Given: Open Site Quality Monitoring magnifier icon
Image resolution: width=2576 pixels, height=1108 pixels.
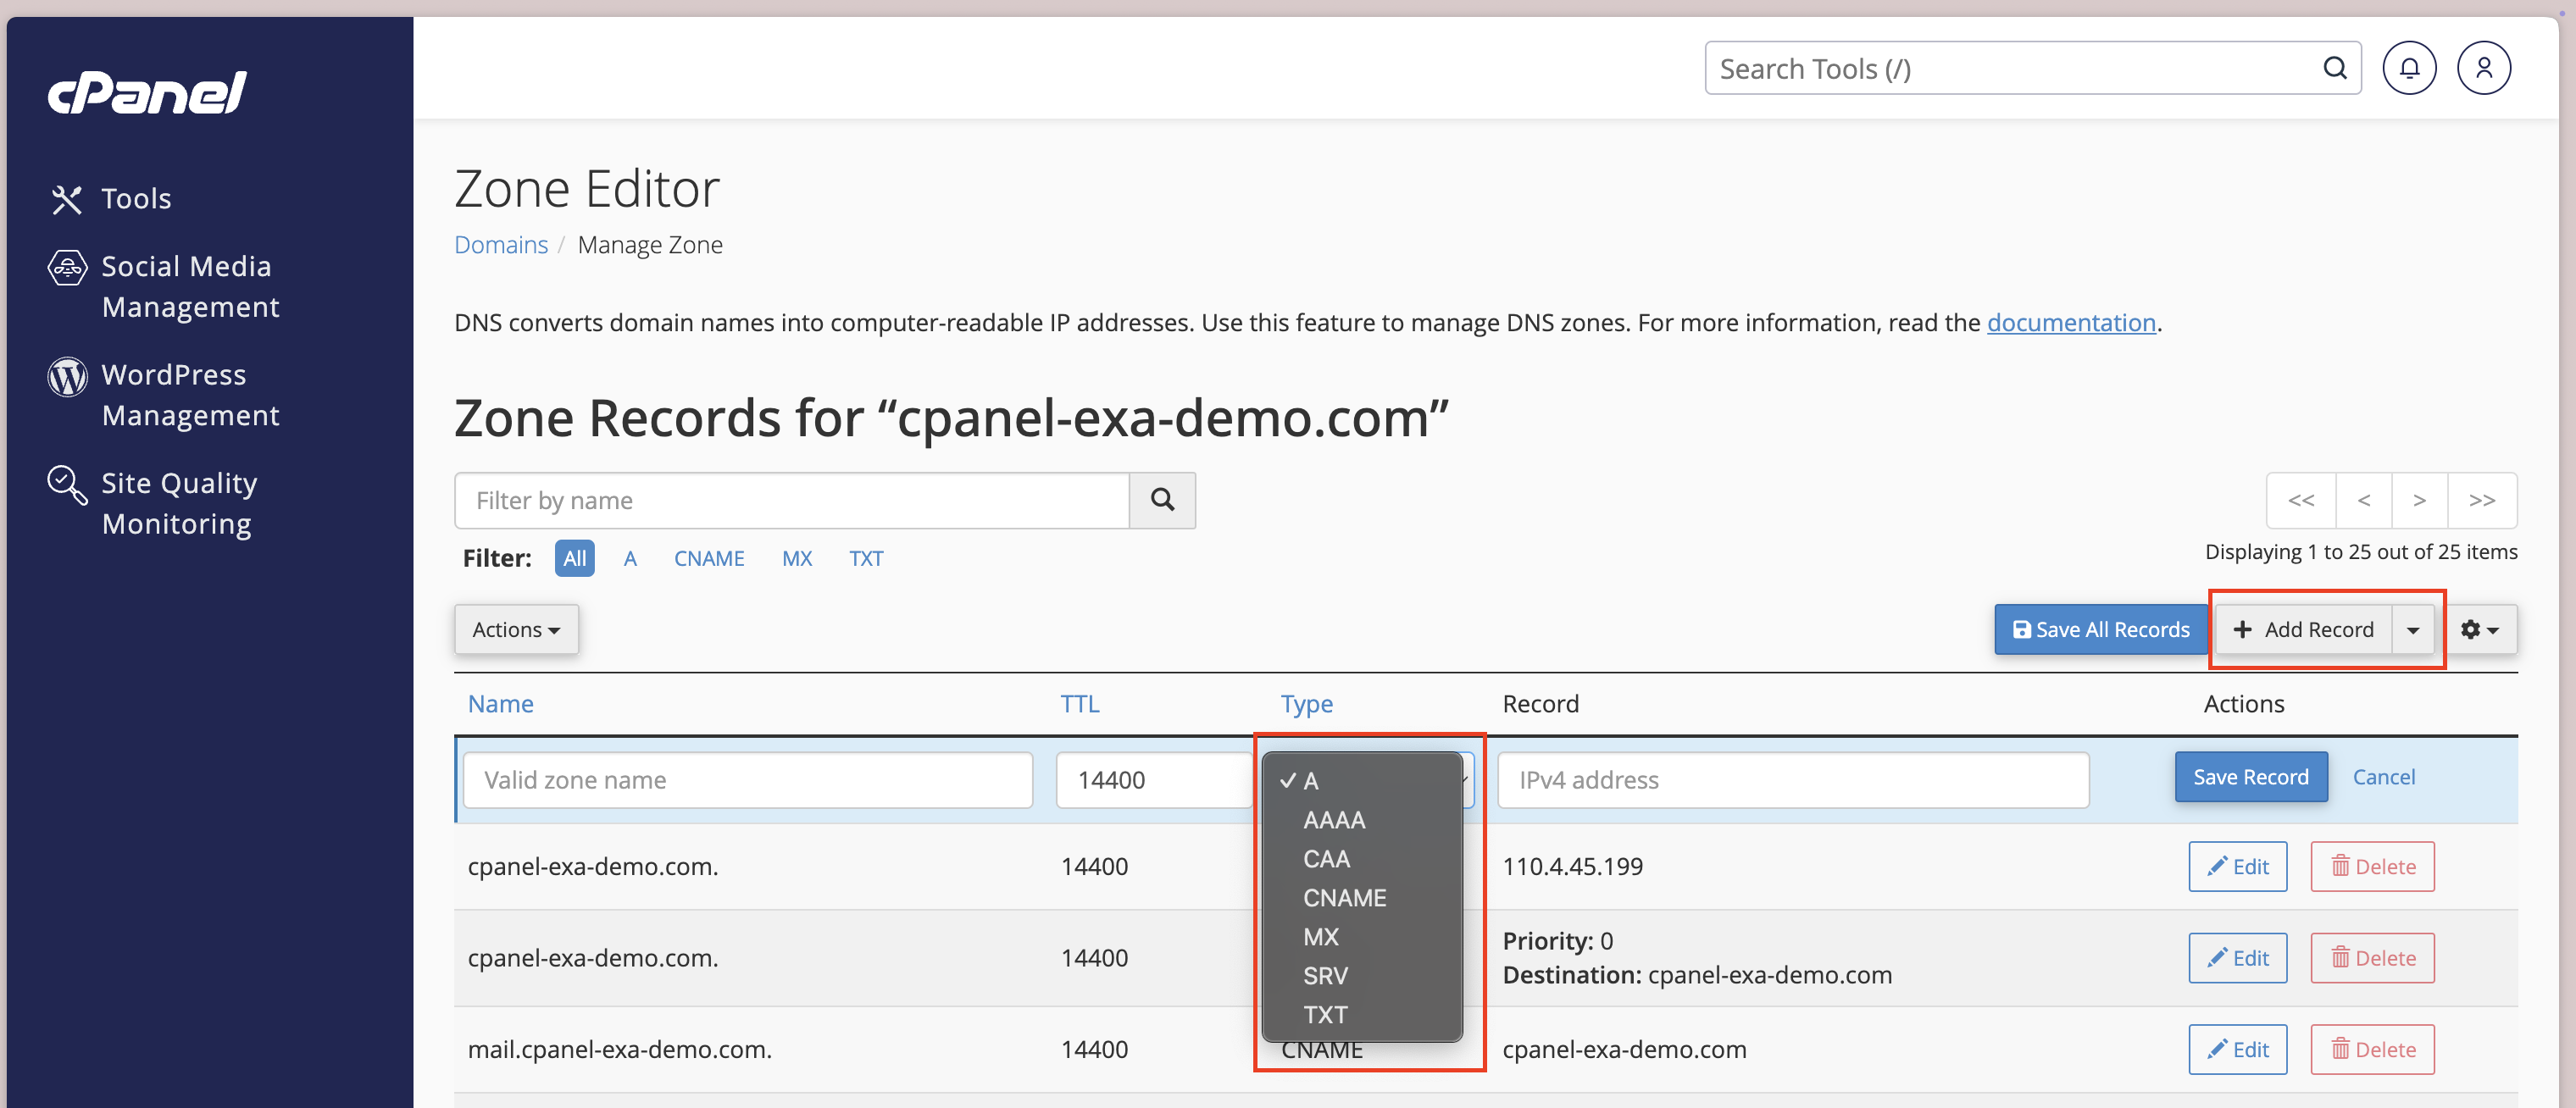Looking at the screenshot, I should pyautogui.click(x=67, y=485).
